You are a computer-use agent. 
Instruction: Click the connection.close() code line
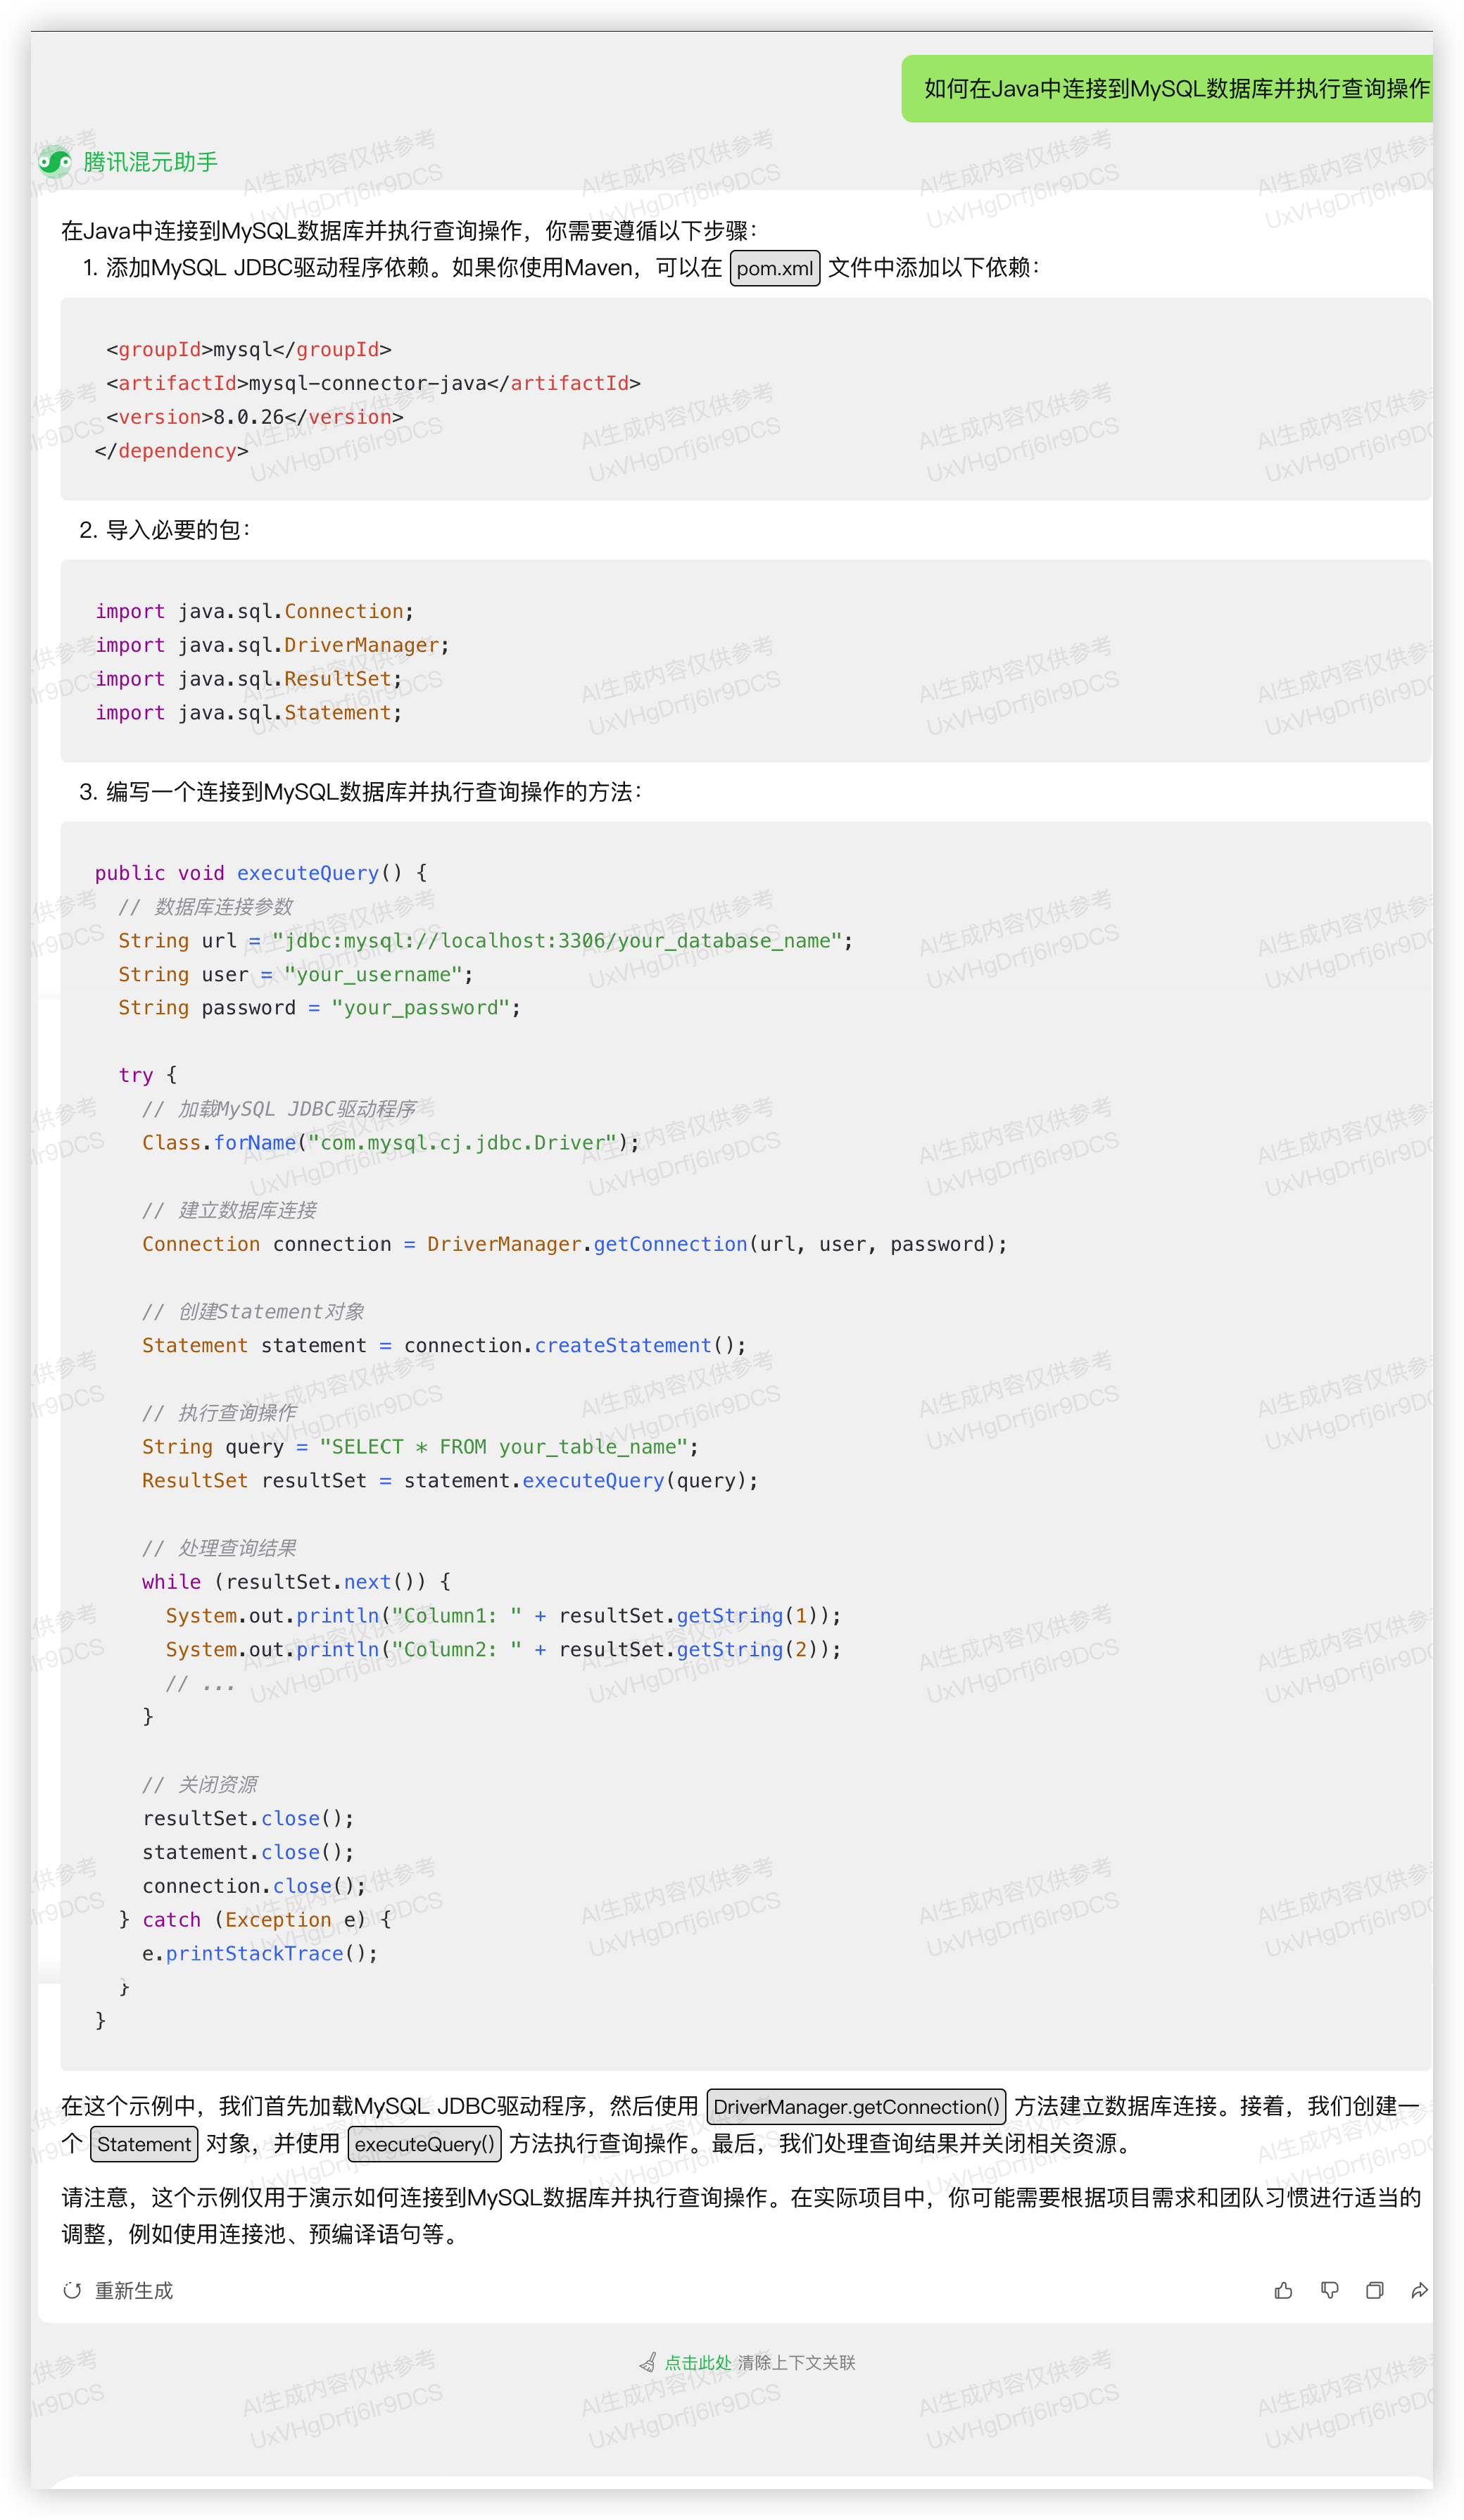254,1886
